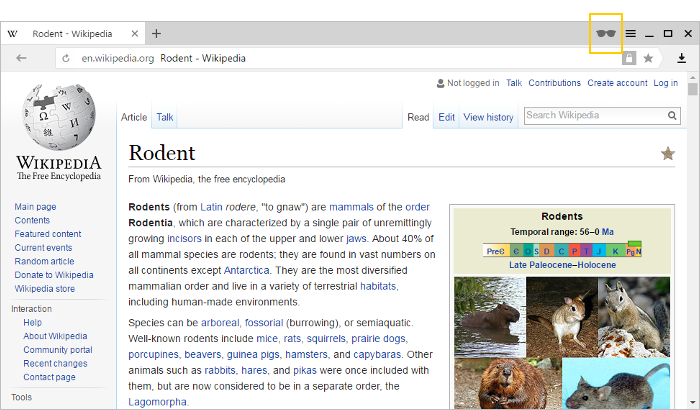
Task: Open a new tab with plus icon
Action: pos(156,33)
